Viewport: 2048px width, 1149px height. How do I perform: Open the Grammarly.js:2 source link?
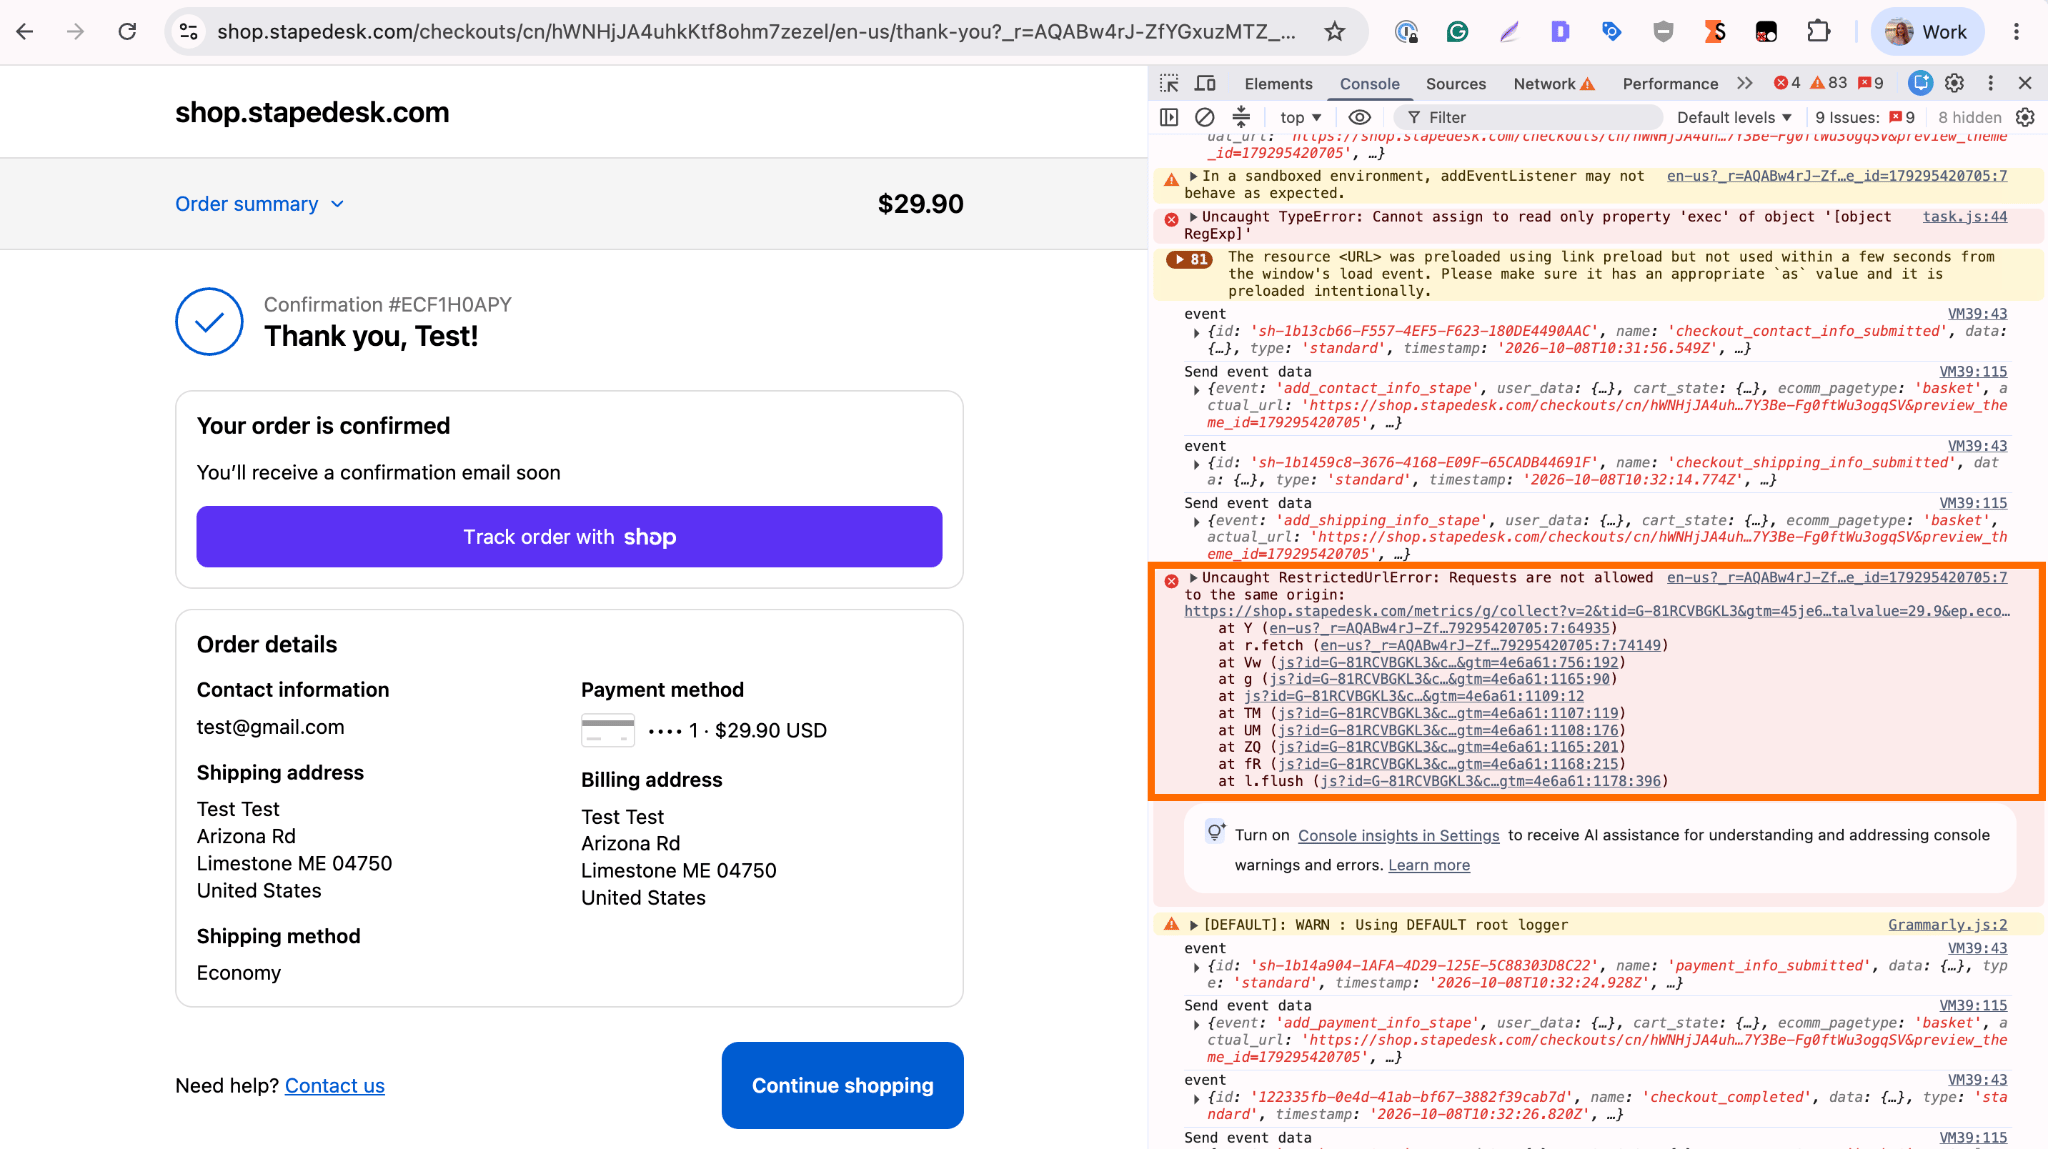coord(1947,925)
